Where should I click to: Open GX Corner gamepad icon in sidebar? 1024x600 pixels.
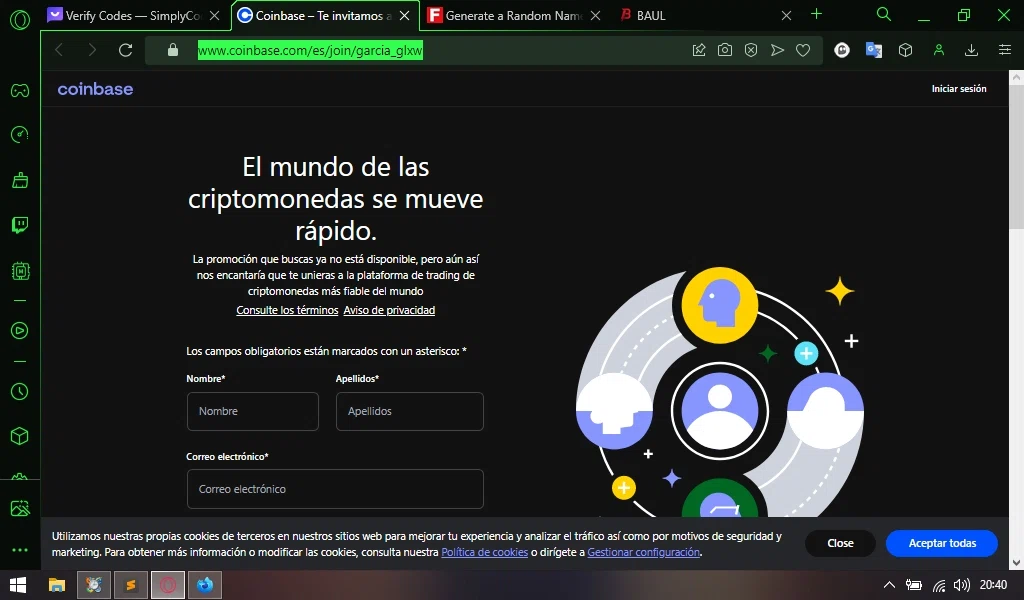pyautogui.click(x=20, y=90)
